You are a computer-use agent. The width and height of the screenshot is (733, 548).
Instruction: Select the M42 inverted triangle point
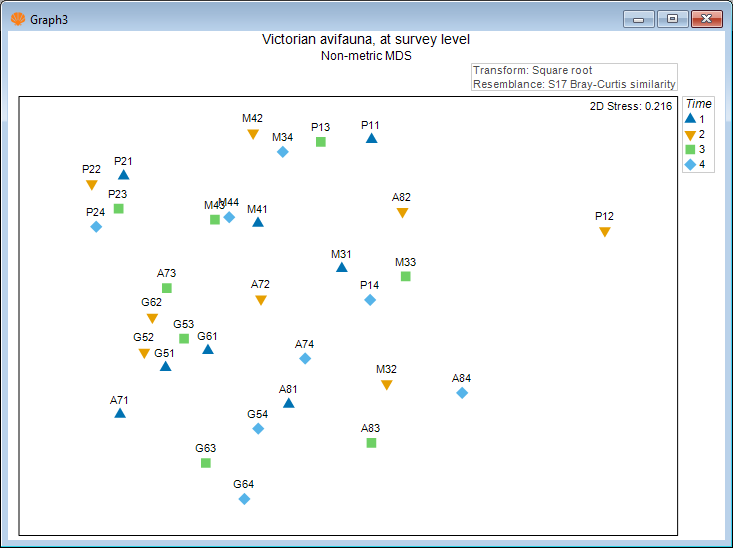pos(253,134)
